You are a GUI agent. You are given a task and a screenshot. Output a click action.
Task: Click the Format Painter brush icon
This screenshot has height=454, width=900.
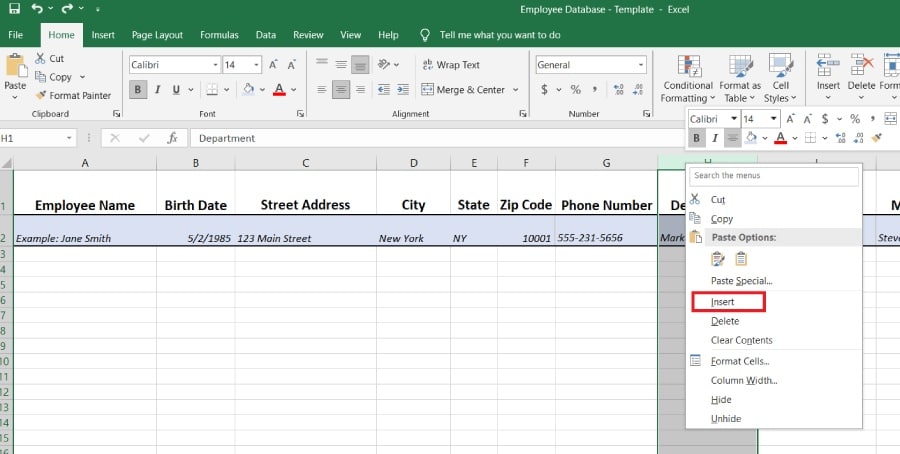point(41,96)
